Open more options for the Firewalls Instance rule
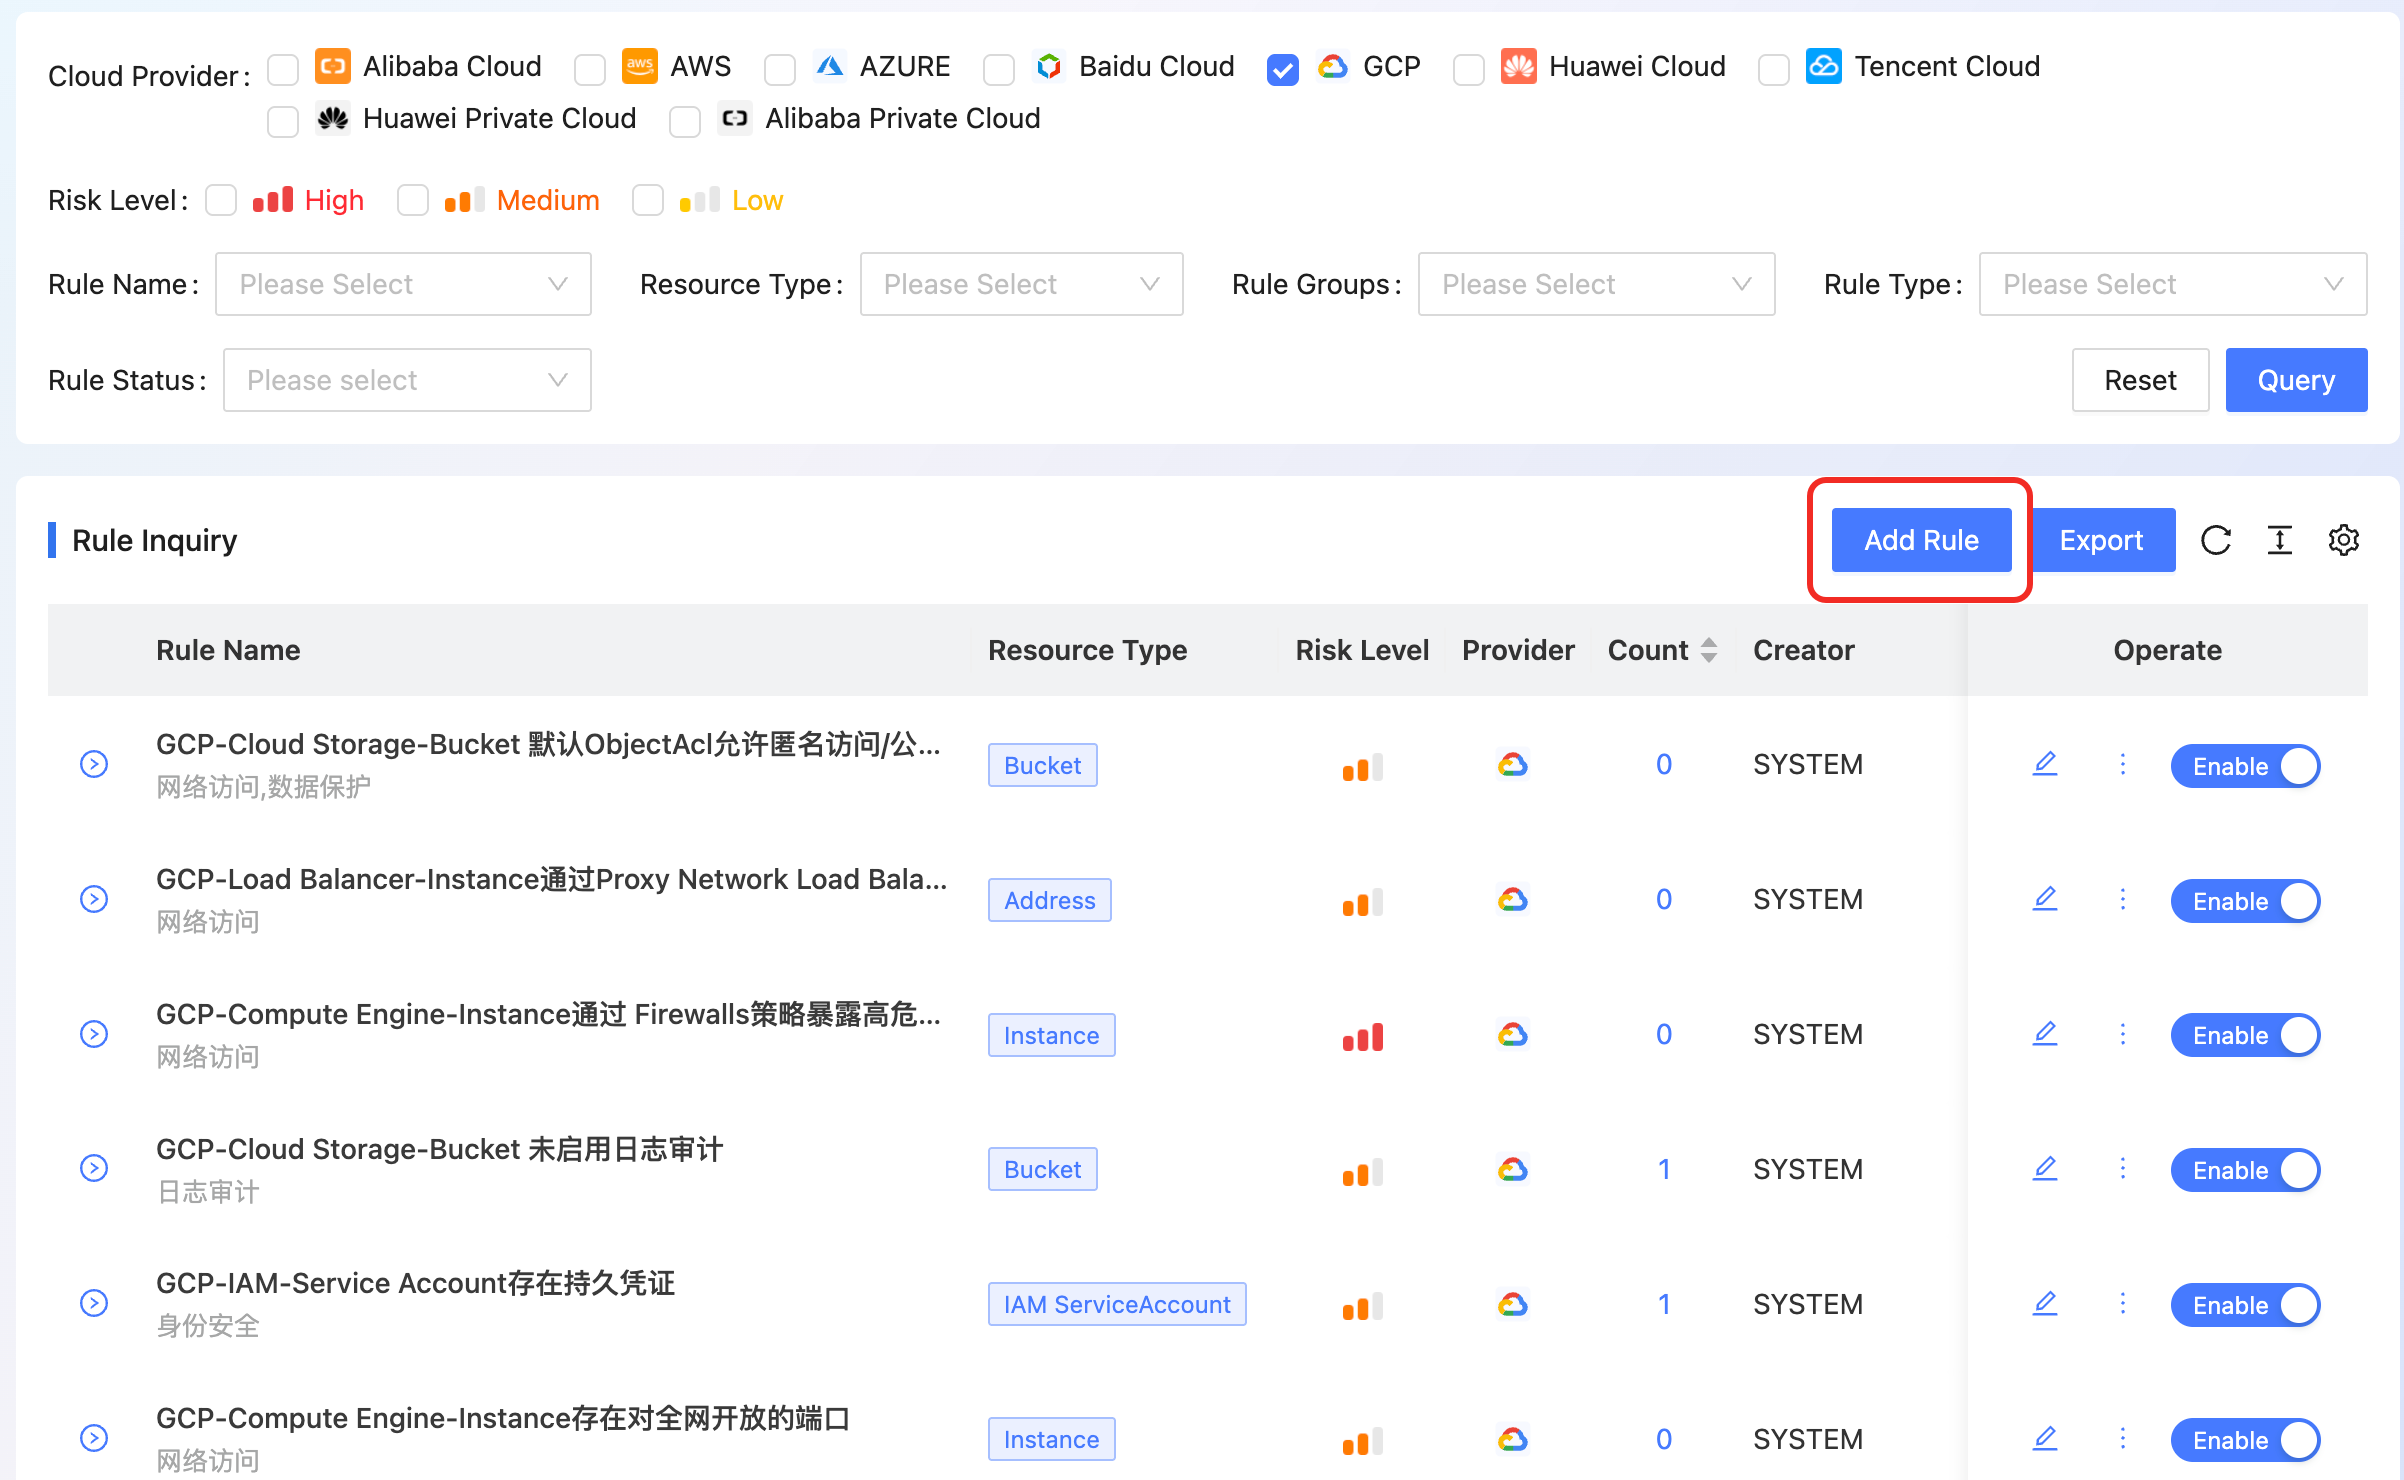Image resolution: width=2404 pixels, height=1480 pixels. click(x=2123, y=1034)
